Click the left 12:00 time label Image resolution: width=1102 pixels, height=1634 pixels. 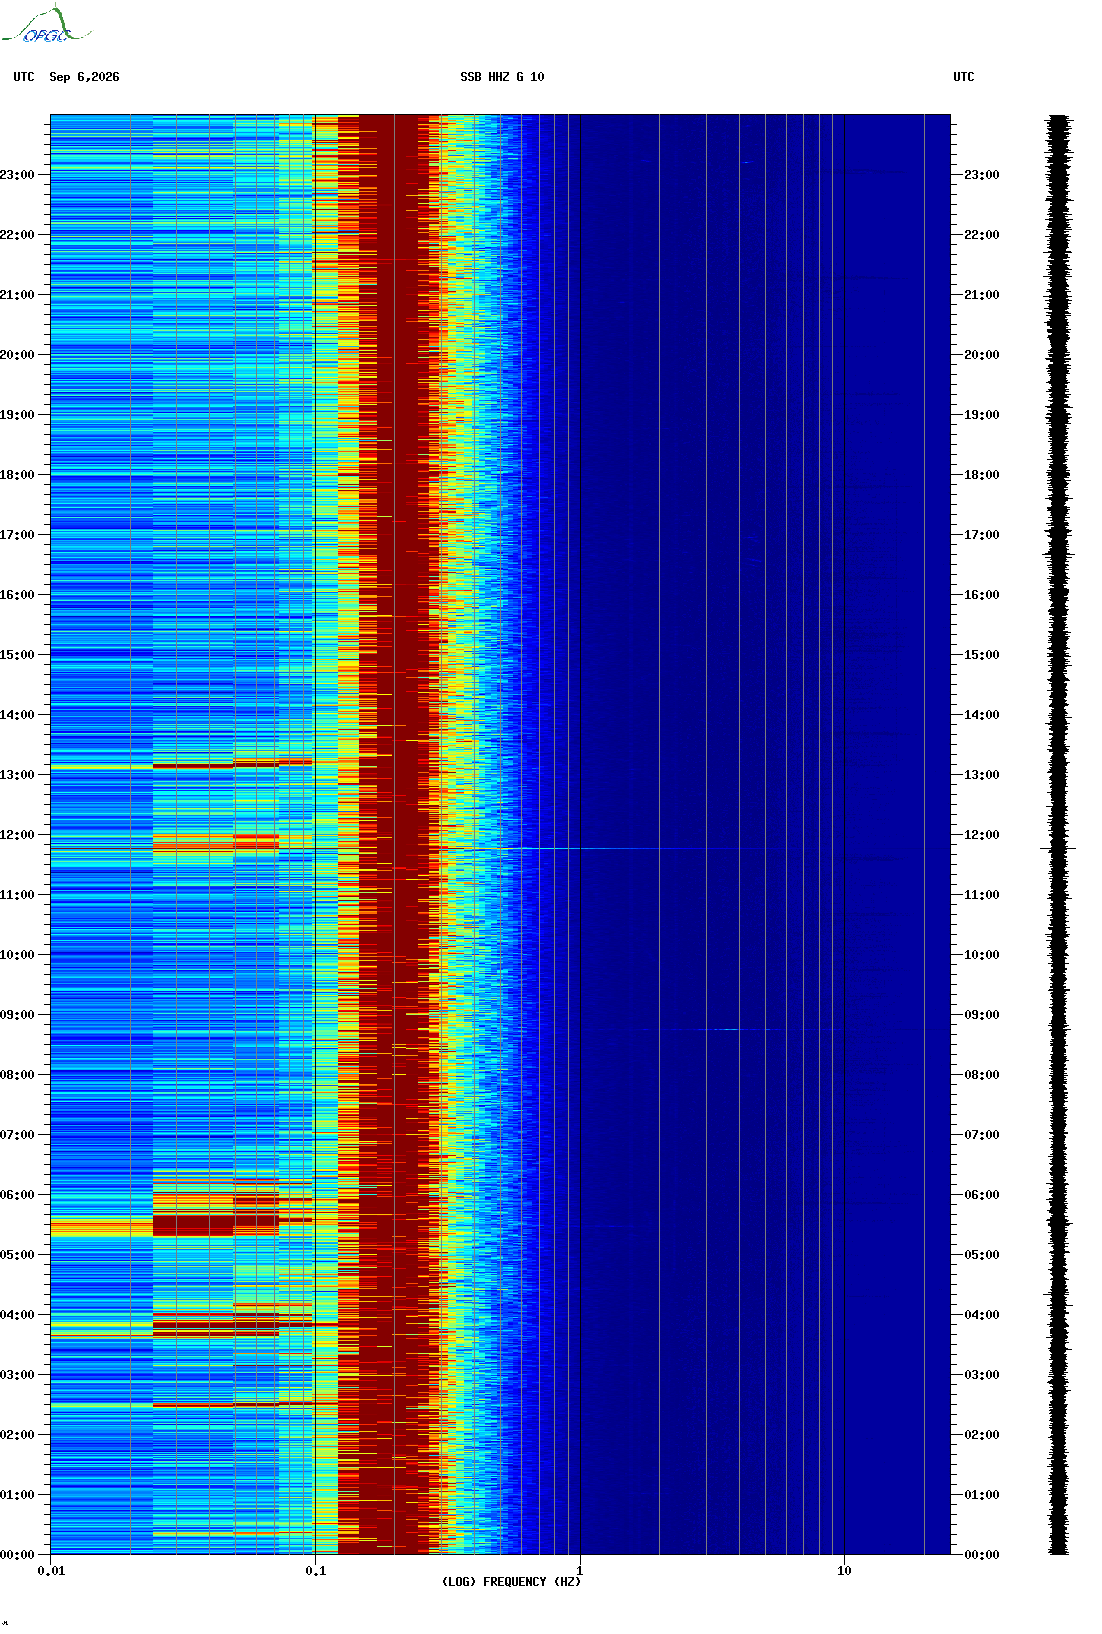[17, 835]
